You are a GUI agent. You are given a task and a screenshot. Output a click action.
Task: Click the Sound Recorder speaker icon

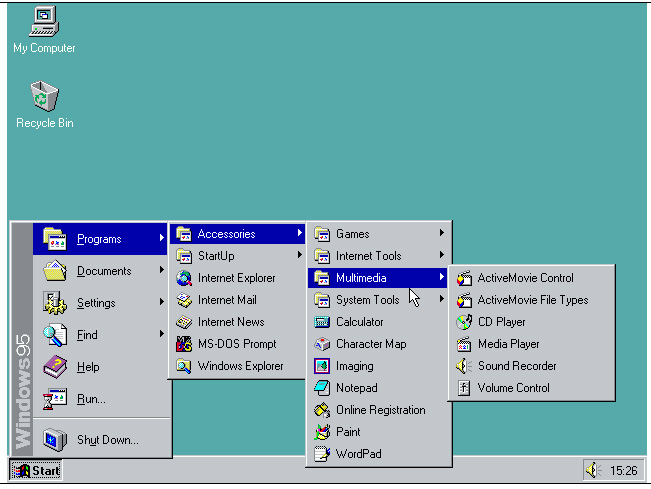[464, 366]
